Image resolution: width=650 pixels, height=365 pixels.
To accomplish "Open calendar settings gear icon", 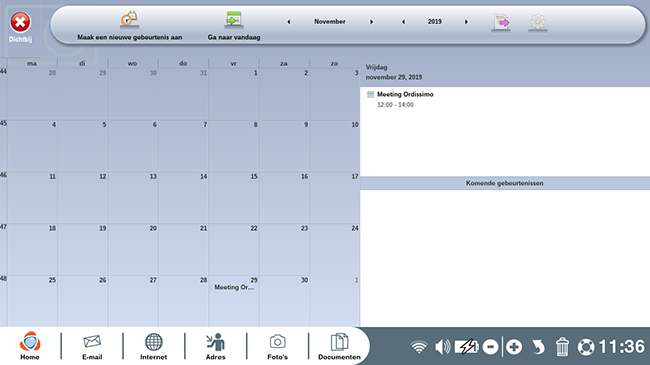I will pos(538,22).
